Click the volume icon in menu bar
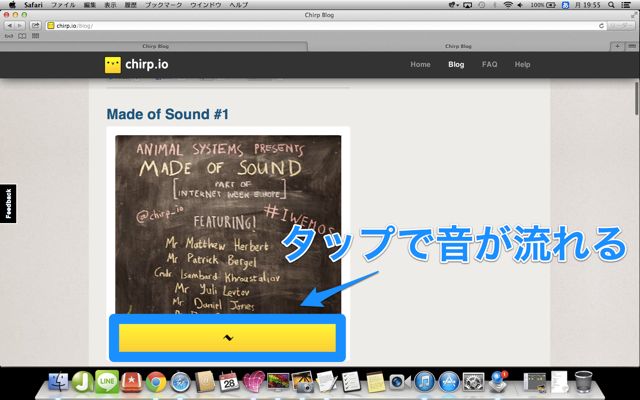640x400 pixels. tap(520, 5)
